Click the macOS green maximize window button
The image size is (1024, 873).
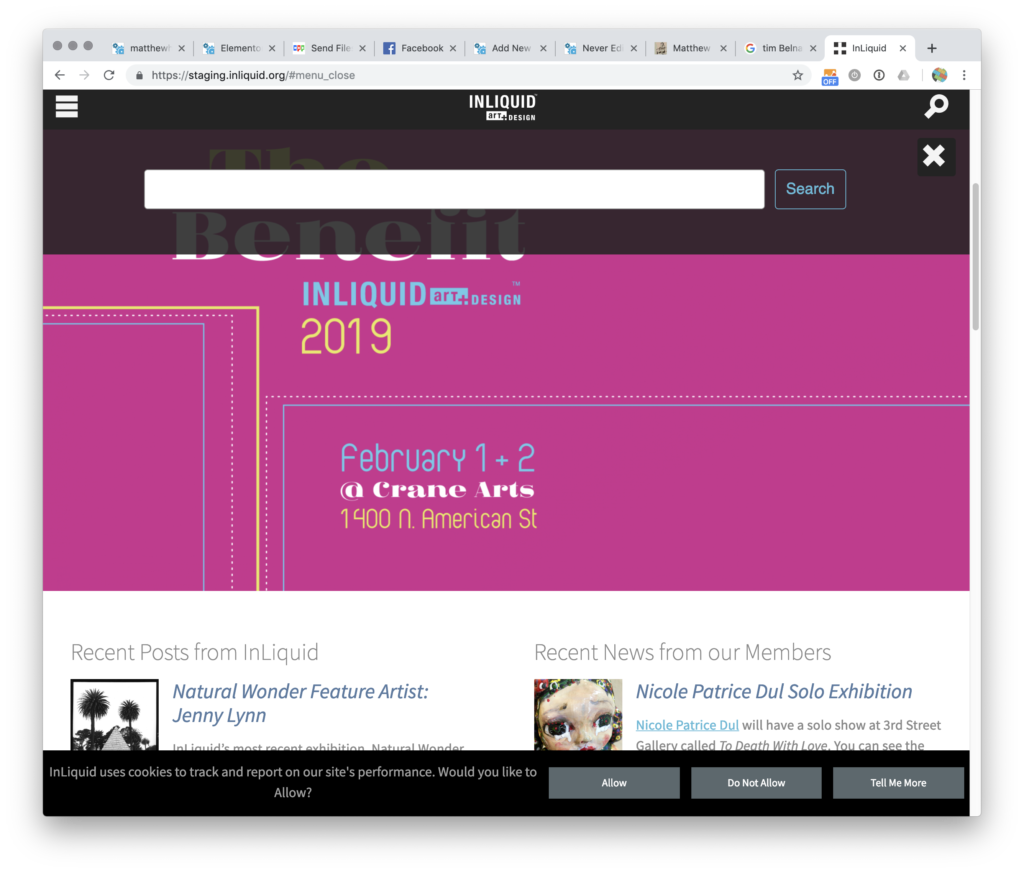(x=88, y=46)
